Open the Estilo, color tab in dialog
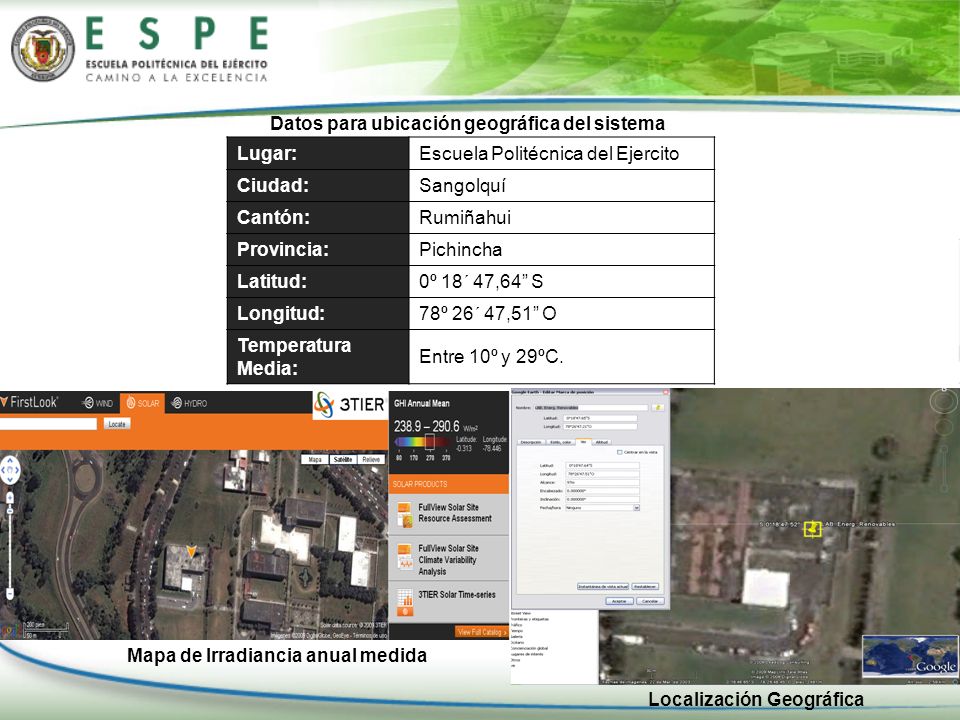This screenshot has height=720, width=960. (561, 442)
